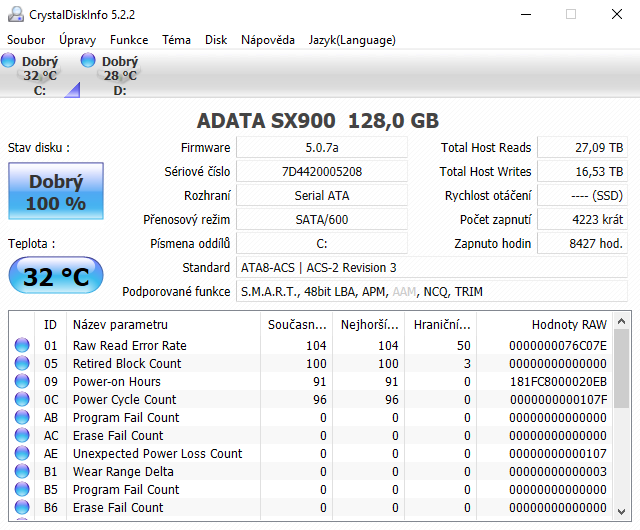Select disk C: status orb at 32 °C
This screenshot has width=640, height=530.
[8, 60]
